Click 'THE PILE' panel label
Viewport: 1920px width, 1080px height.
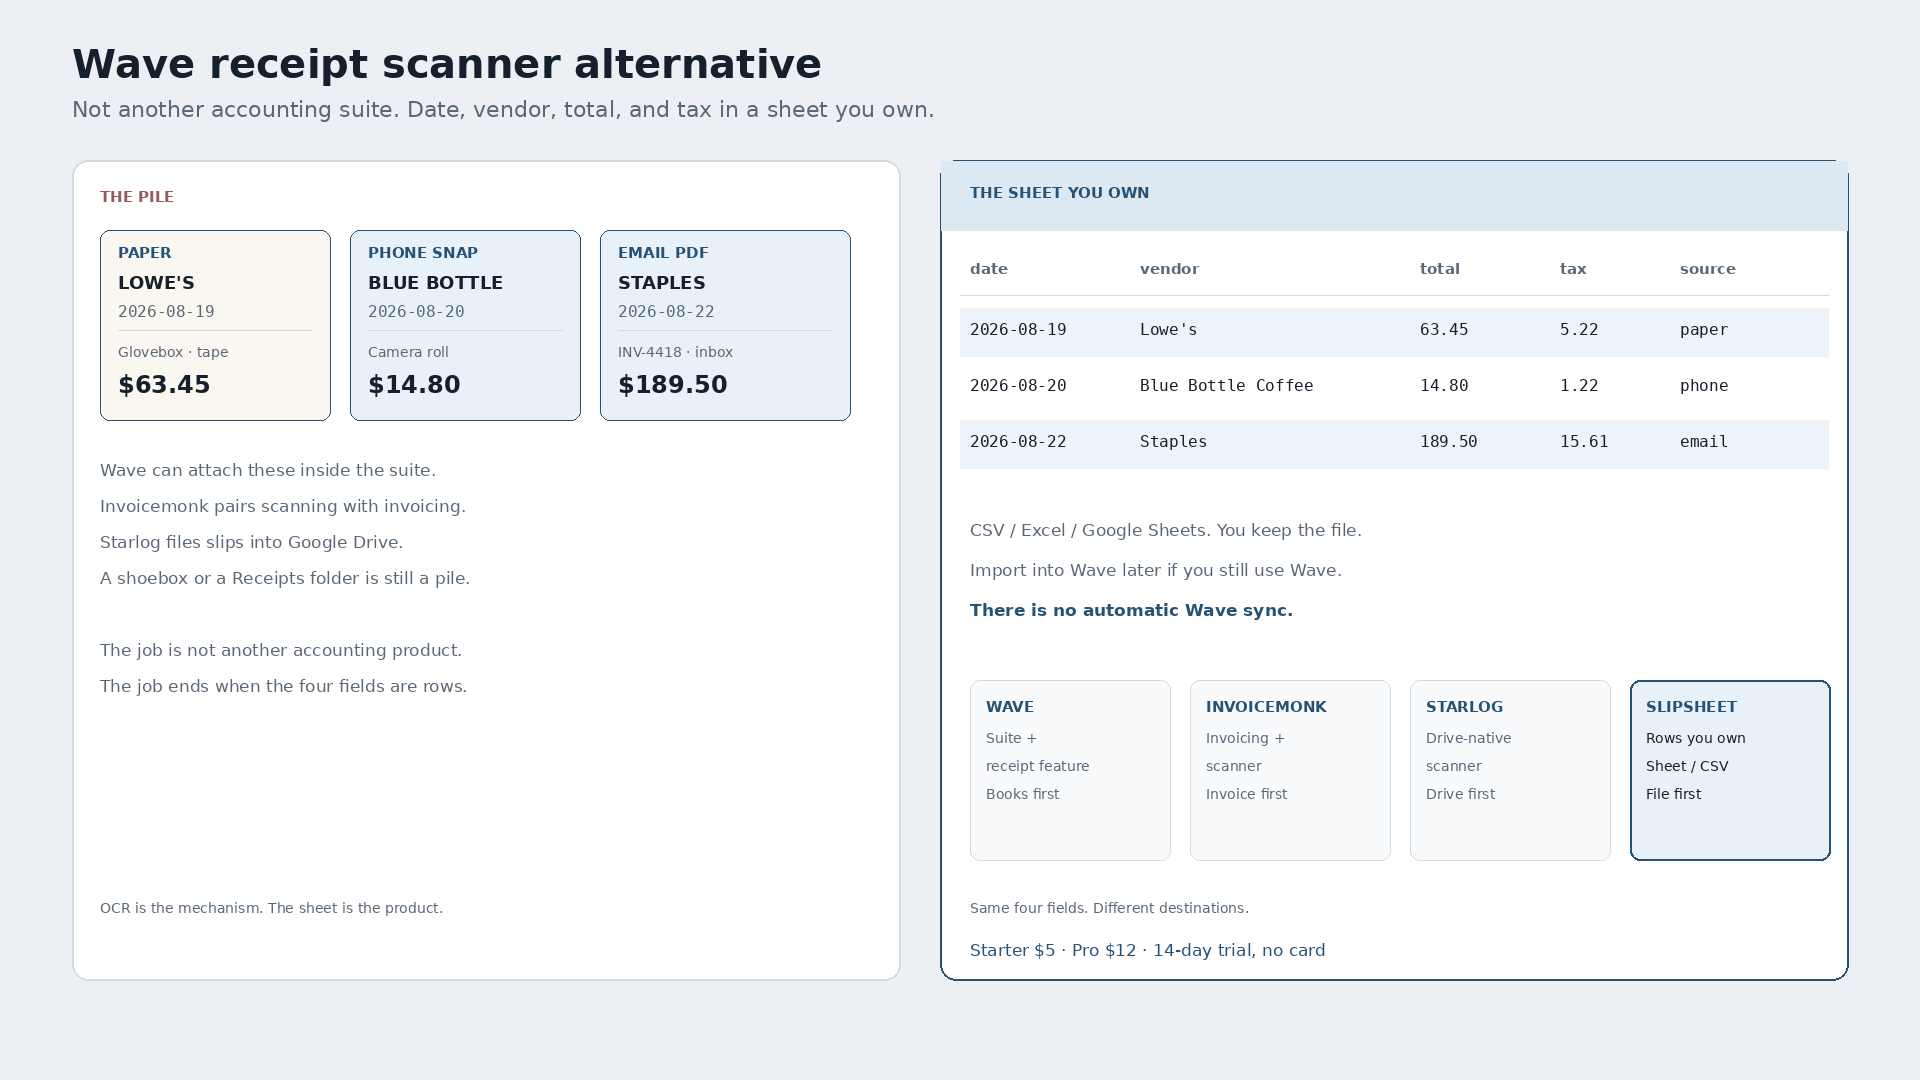point(137,197)
